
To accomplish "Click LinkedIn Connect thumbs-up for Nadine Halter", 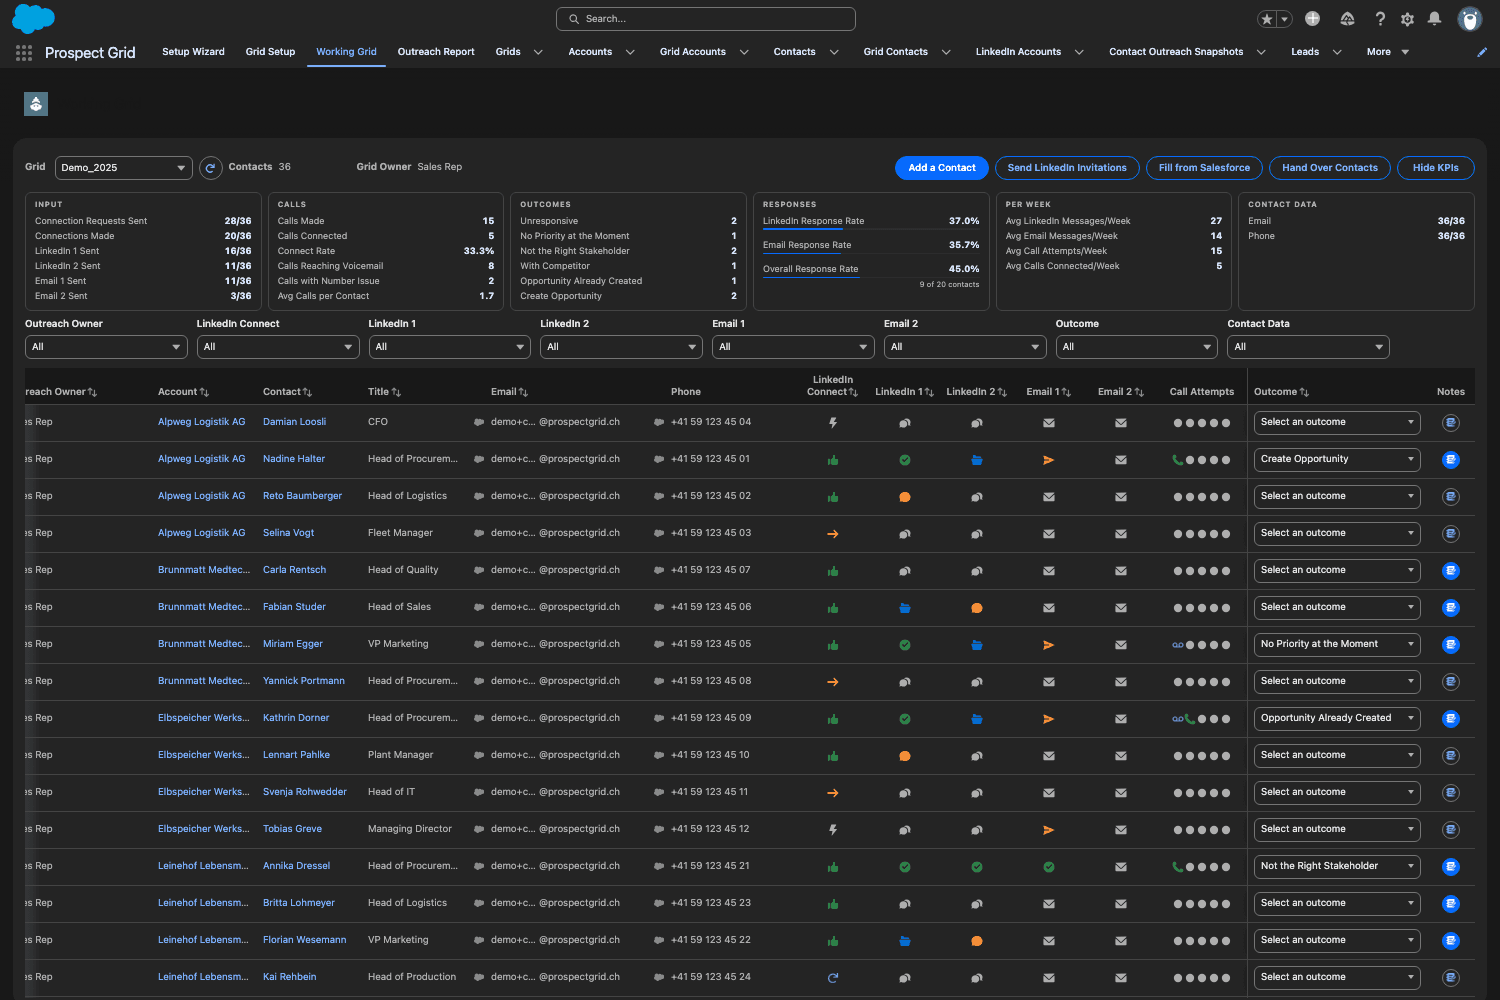I will pyautogui.click(x=833, y=460).
